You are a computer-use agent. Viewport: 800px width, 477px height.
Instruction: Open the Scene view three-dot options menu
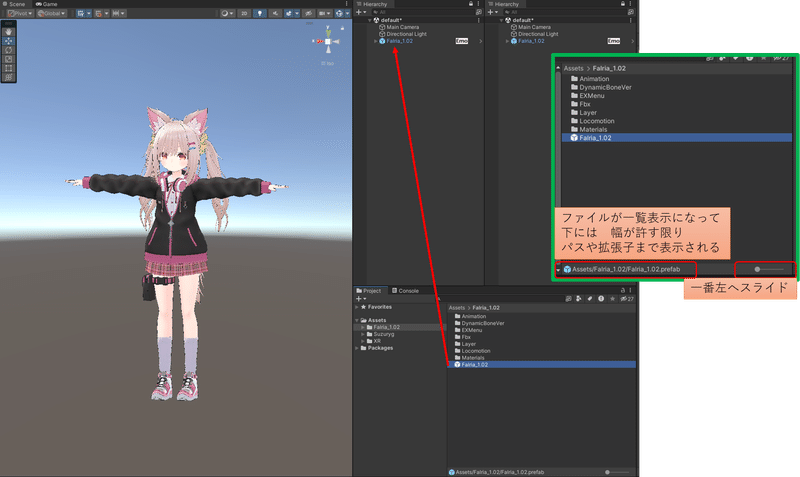click(347, 4)
